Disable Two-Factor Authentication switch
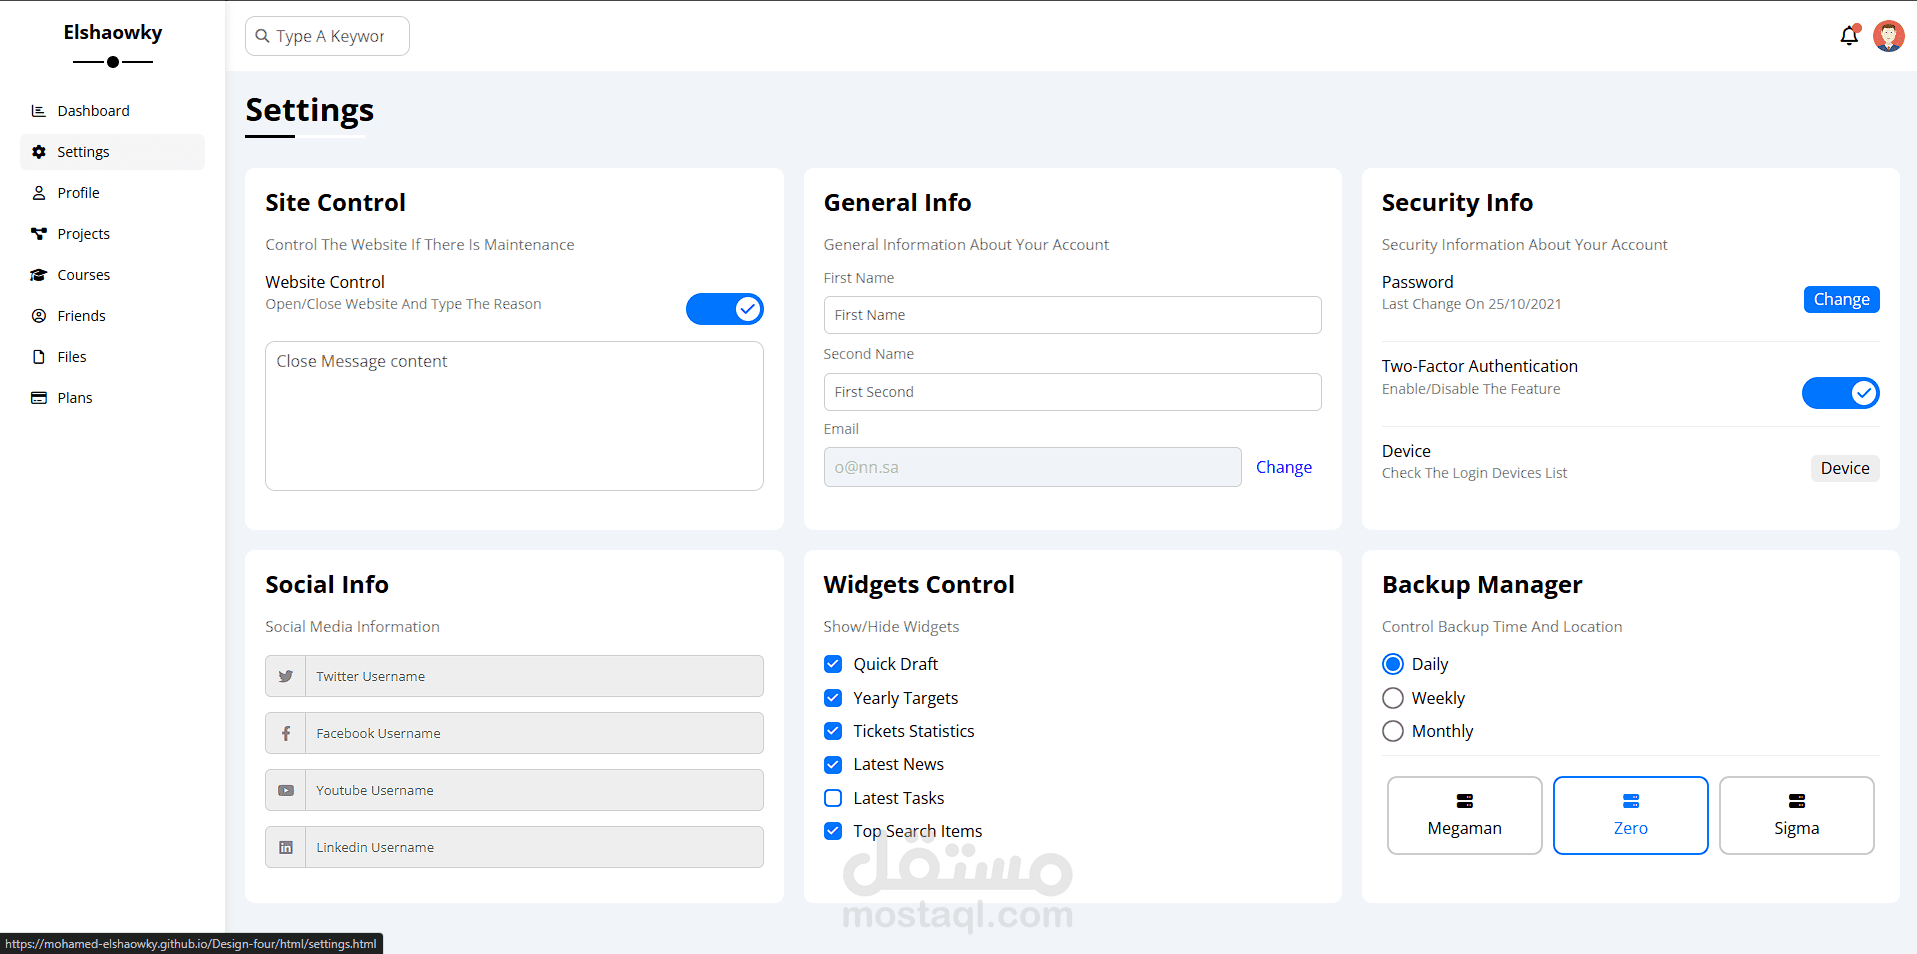Image resolution: width=1917 pixels, height=954 pixels. click(1840, 393)
